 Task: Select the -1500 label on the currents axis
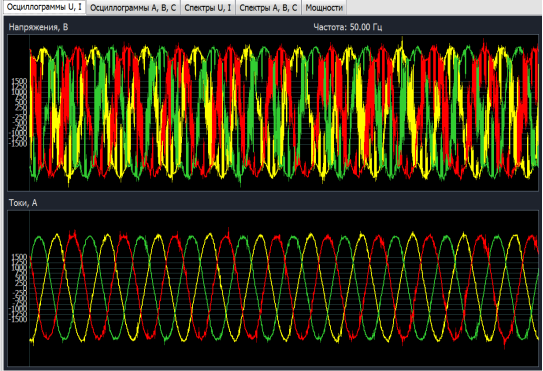pos(18,319)
